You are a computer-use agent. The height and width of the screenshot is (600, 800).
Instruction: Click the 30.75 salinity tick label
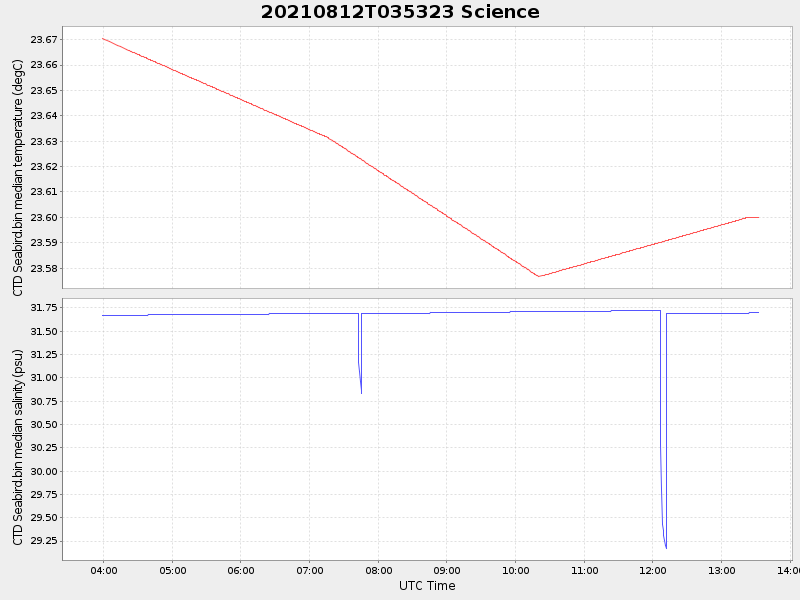tap(44, 402)
